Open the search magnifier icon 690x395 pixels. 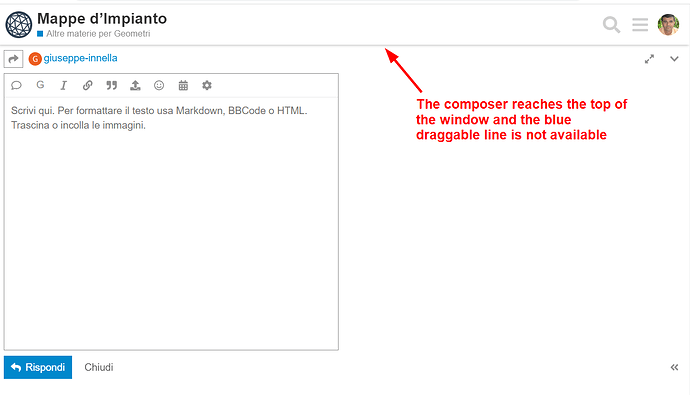(x=611, y=25)
